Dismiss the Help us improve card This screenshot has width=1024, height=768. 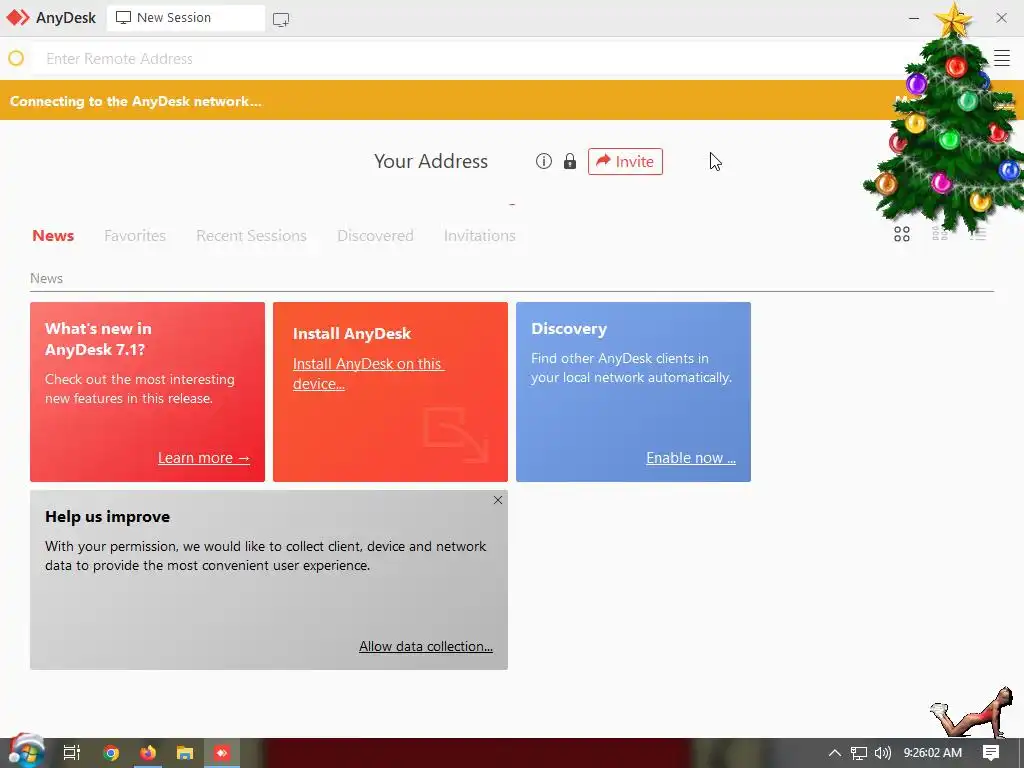click(498, 500)
